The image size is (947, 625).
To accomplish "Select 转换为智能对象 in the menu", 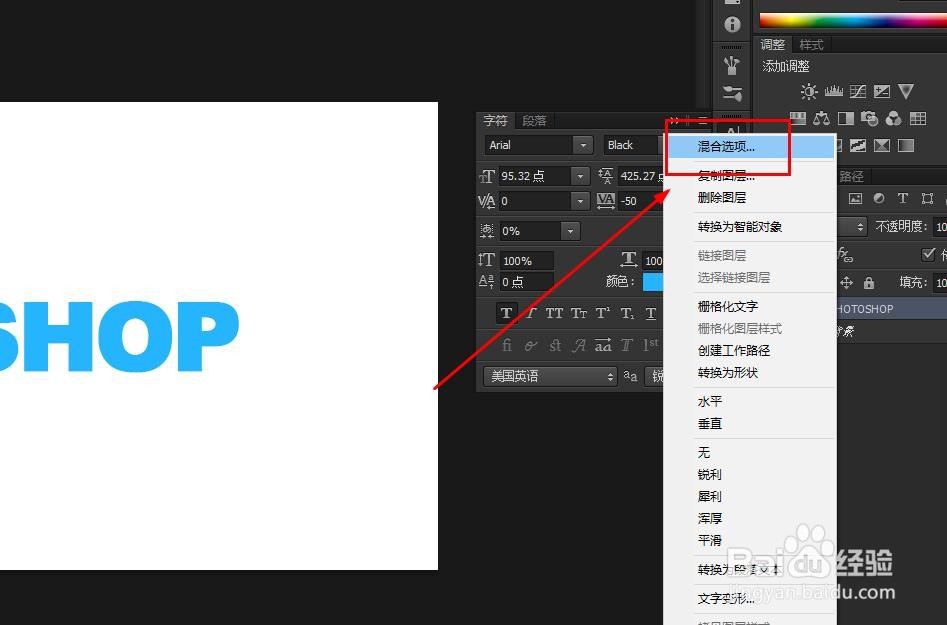I will click(738, 226).
